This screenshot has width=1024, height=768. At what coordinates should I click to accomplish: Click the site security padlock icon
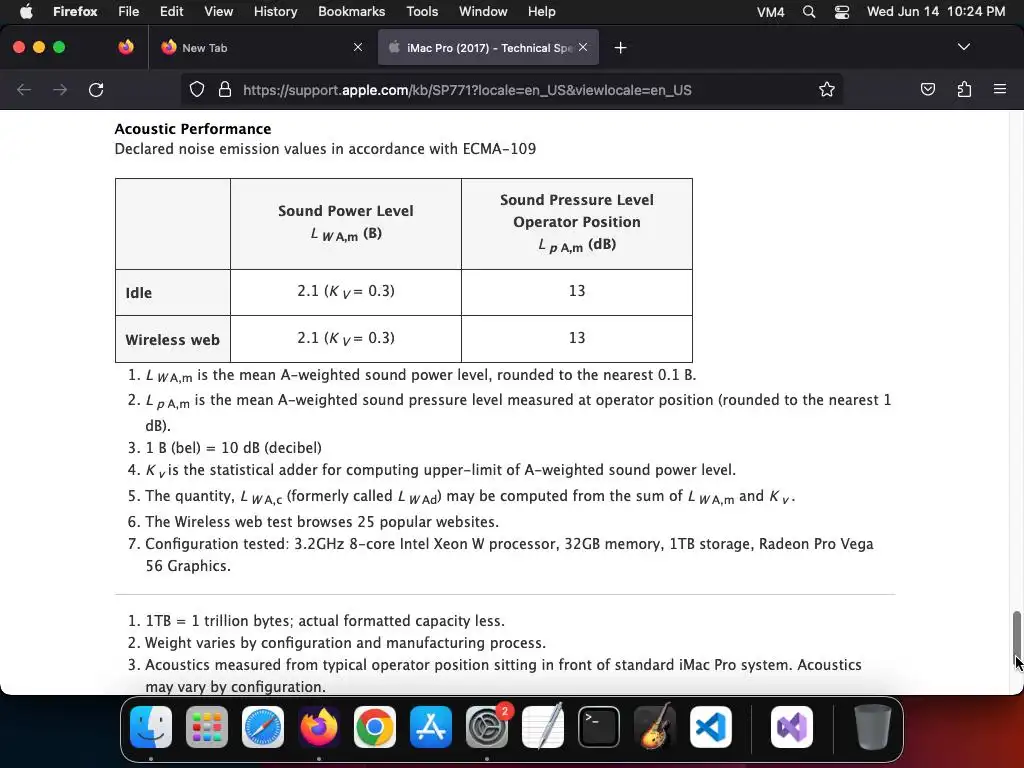tap(225, 89)
